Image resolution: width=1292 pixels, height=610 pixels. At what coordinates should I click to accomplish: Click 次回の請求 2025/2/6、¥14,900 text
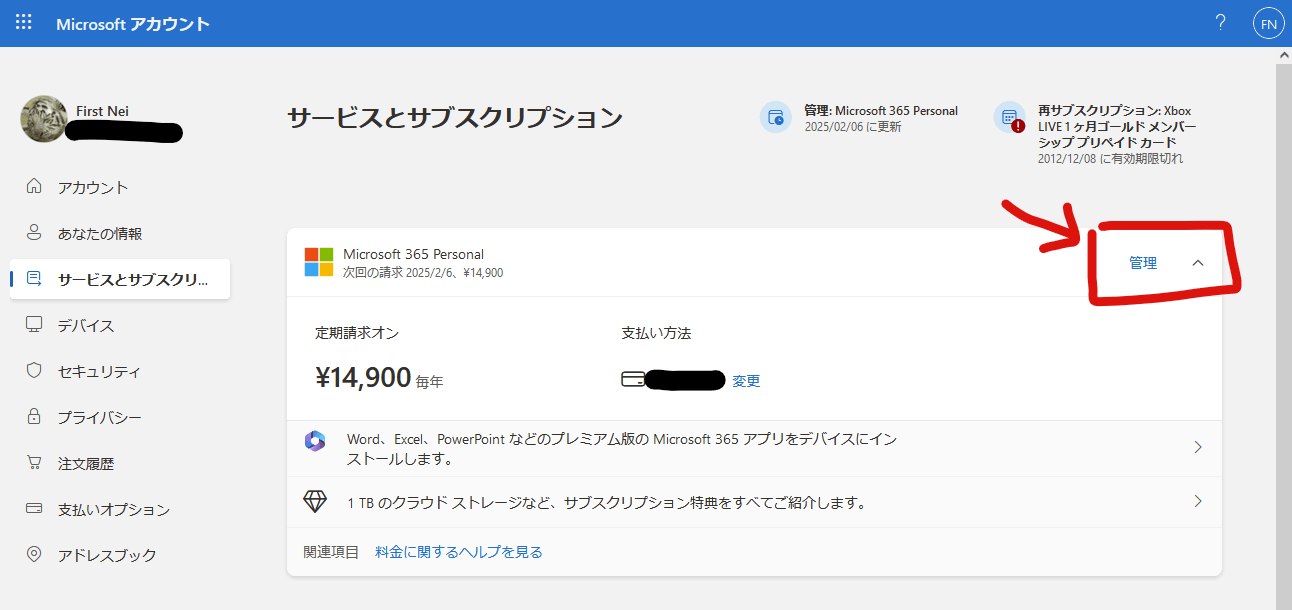(x=423, y=272)
